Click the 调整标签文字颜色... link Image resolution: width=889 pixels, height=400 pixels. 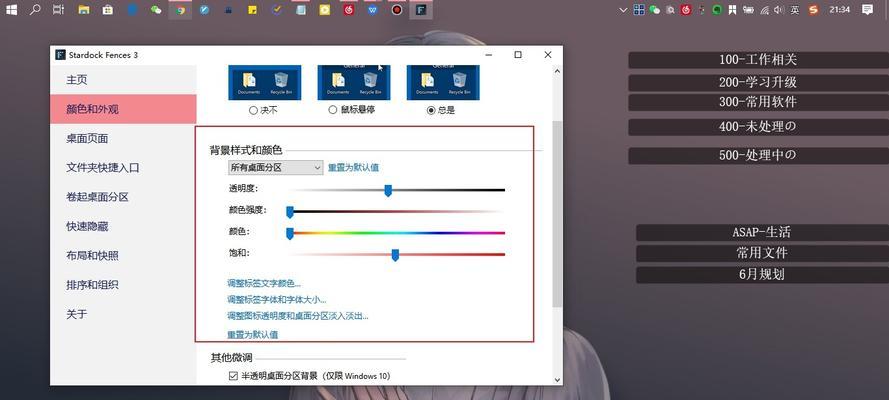point(264,283)
